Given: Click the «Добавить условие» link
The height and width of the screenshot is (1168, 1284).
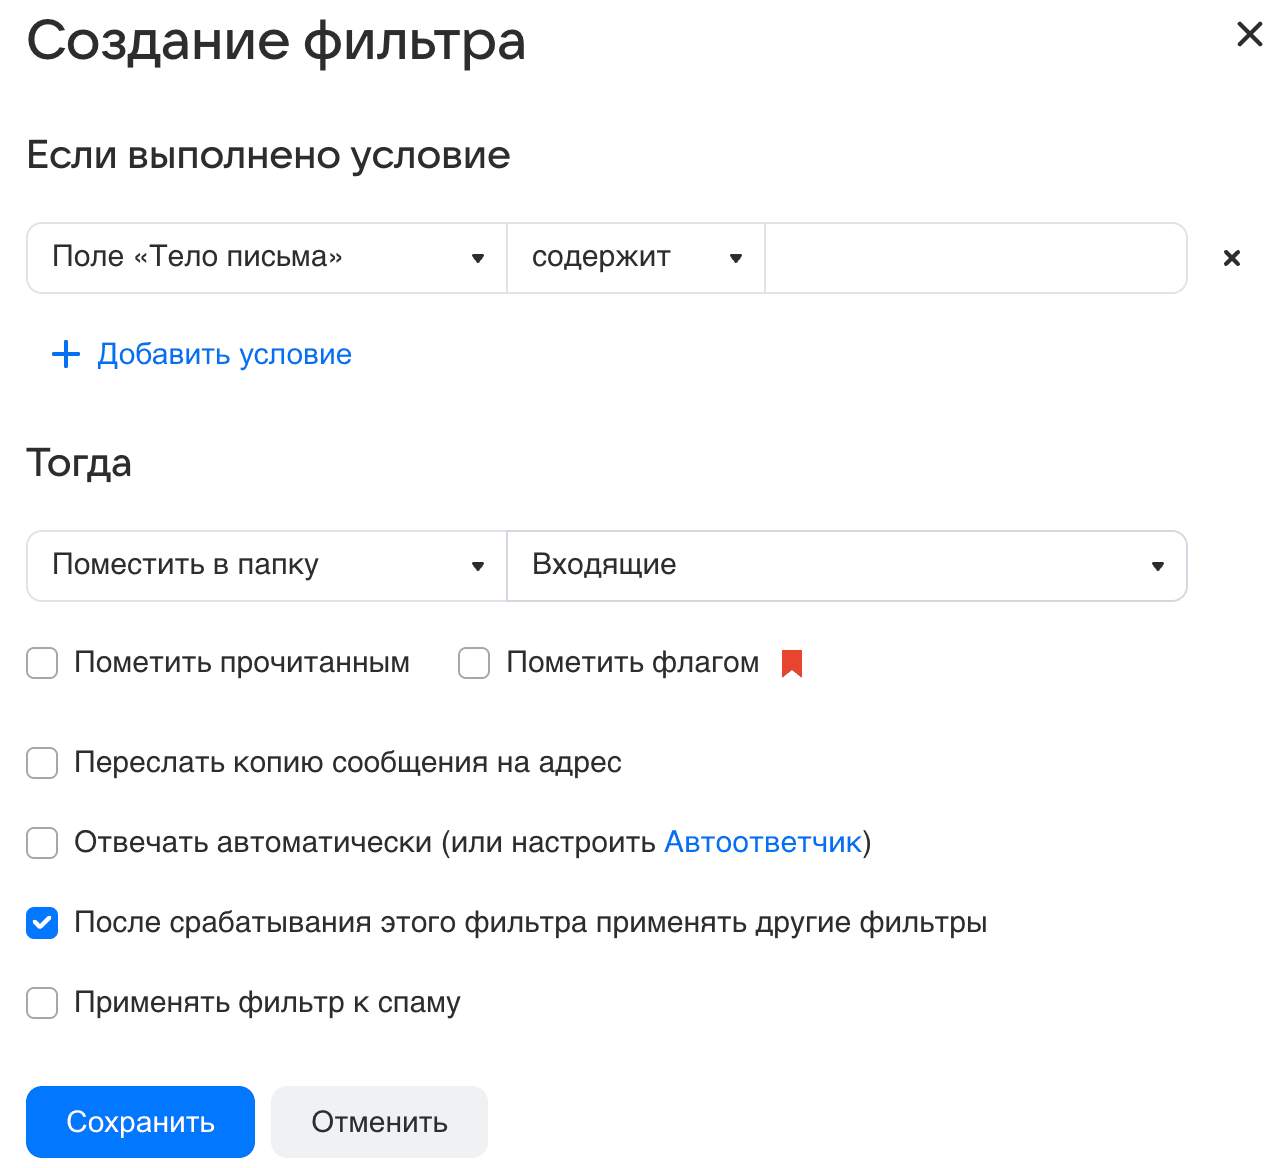Looking at the screenshot, I should [x=224, y=354].
